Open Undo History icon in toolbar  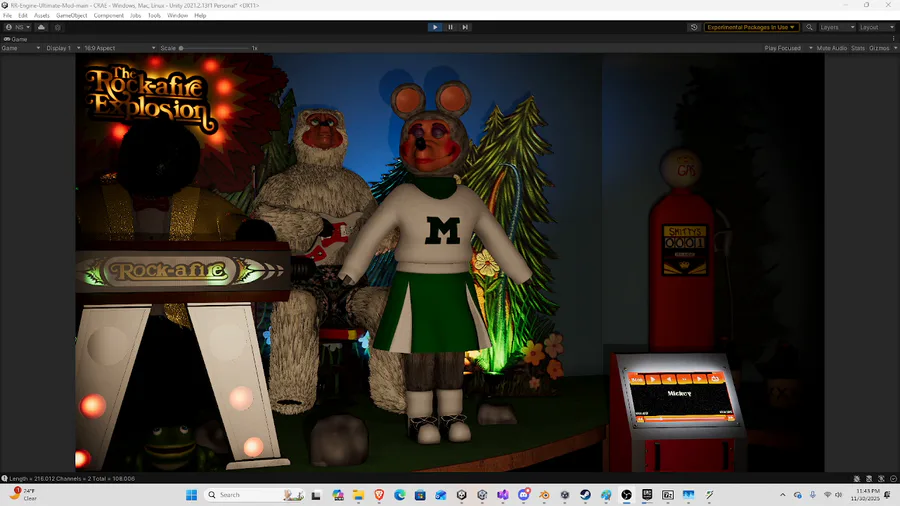694,27
